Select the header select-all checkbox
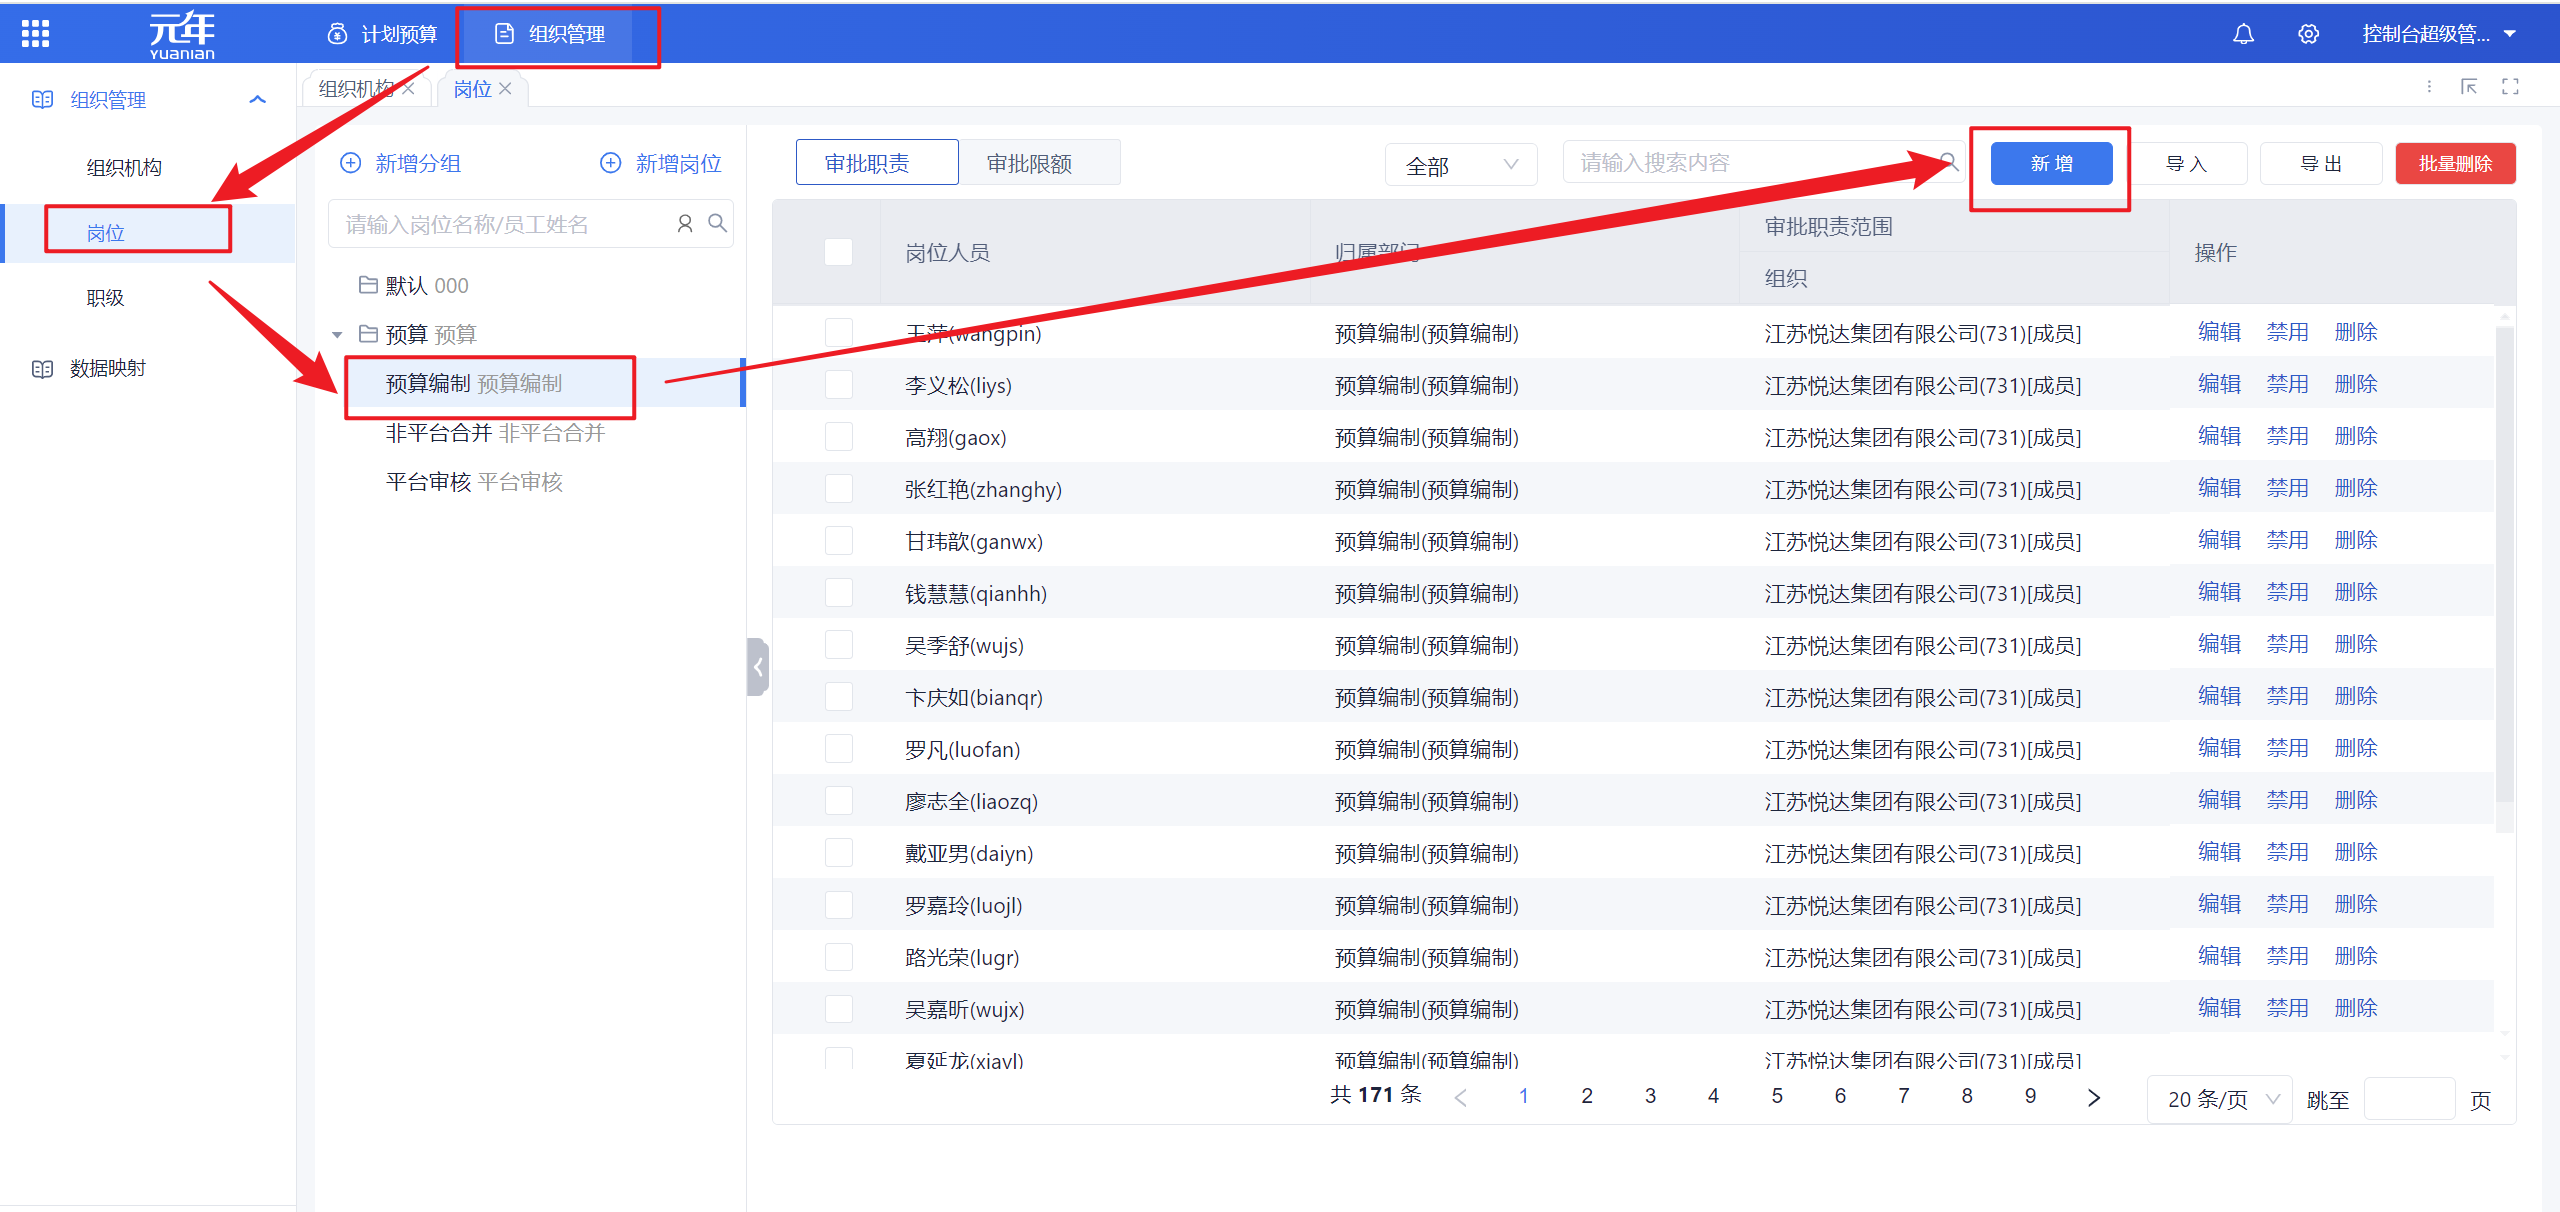 (838, 252)
